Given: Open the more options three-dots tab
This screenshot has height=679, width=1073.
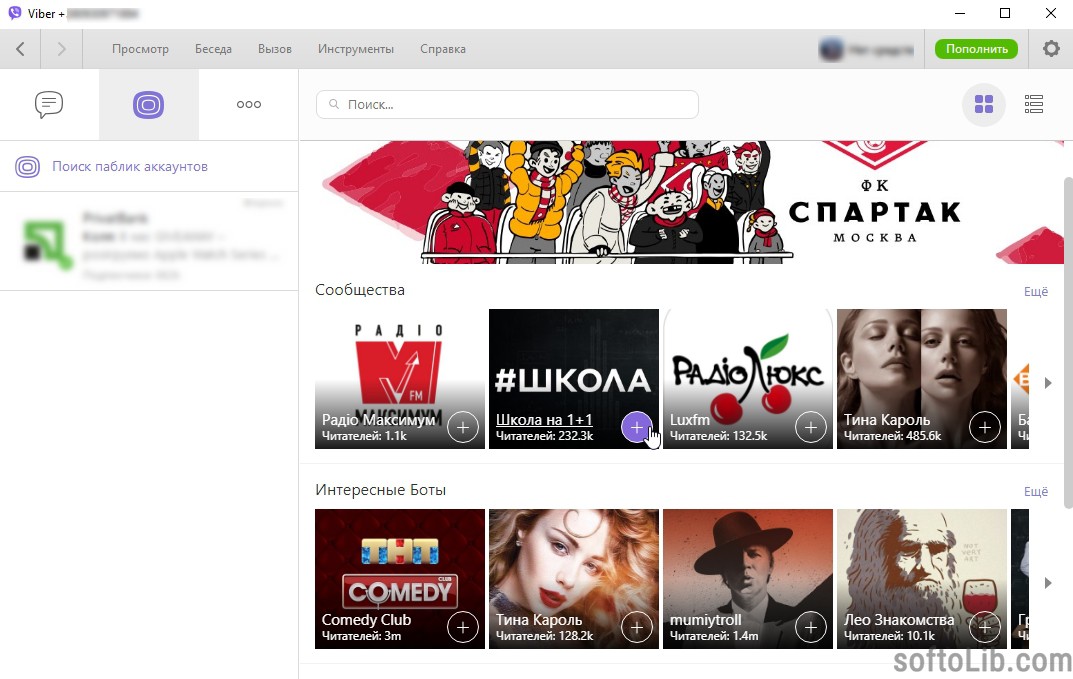Looking at the screenshot, I should point(248,105).
